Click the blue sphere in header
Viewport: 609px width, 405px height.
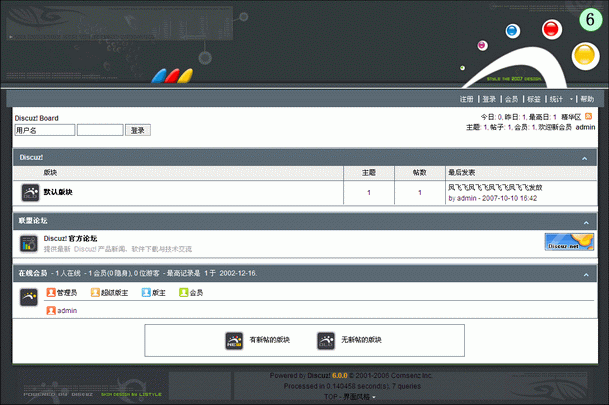coord(513,31)
